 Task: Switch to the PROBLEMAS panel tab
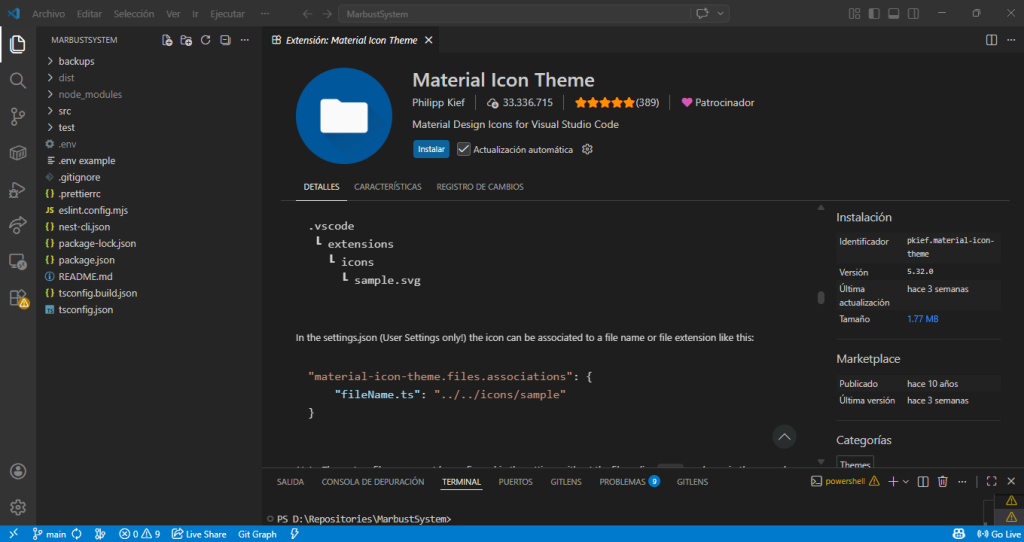(x=630, y=481)
